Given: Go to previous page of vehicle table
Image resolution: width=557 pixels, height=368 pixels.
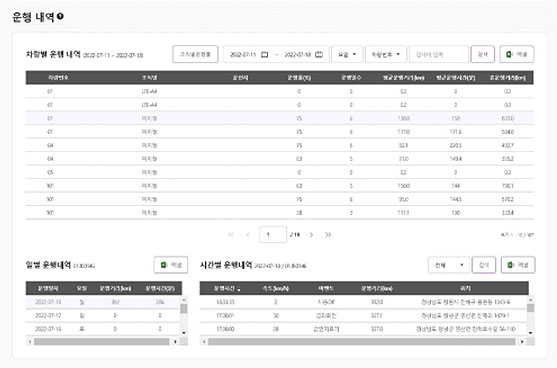Looking at the screenshot, I should [x=248, y=234].
